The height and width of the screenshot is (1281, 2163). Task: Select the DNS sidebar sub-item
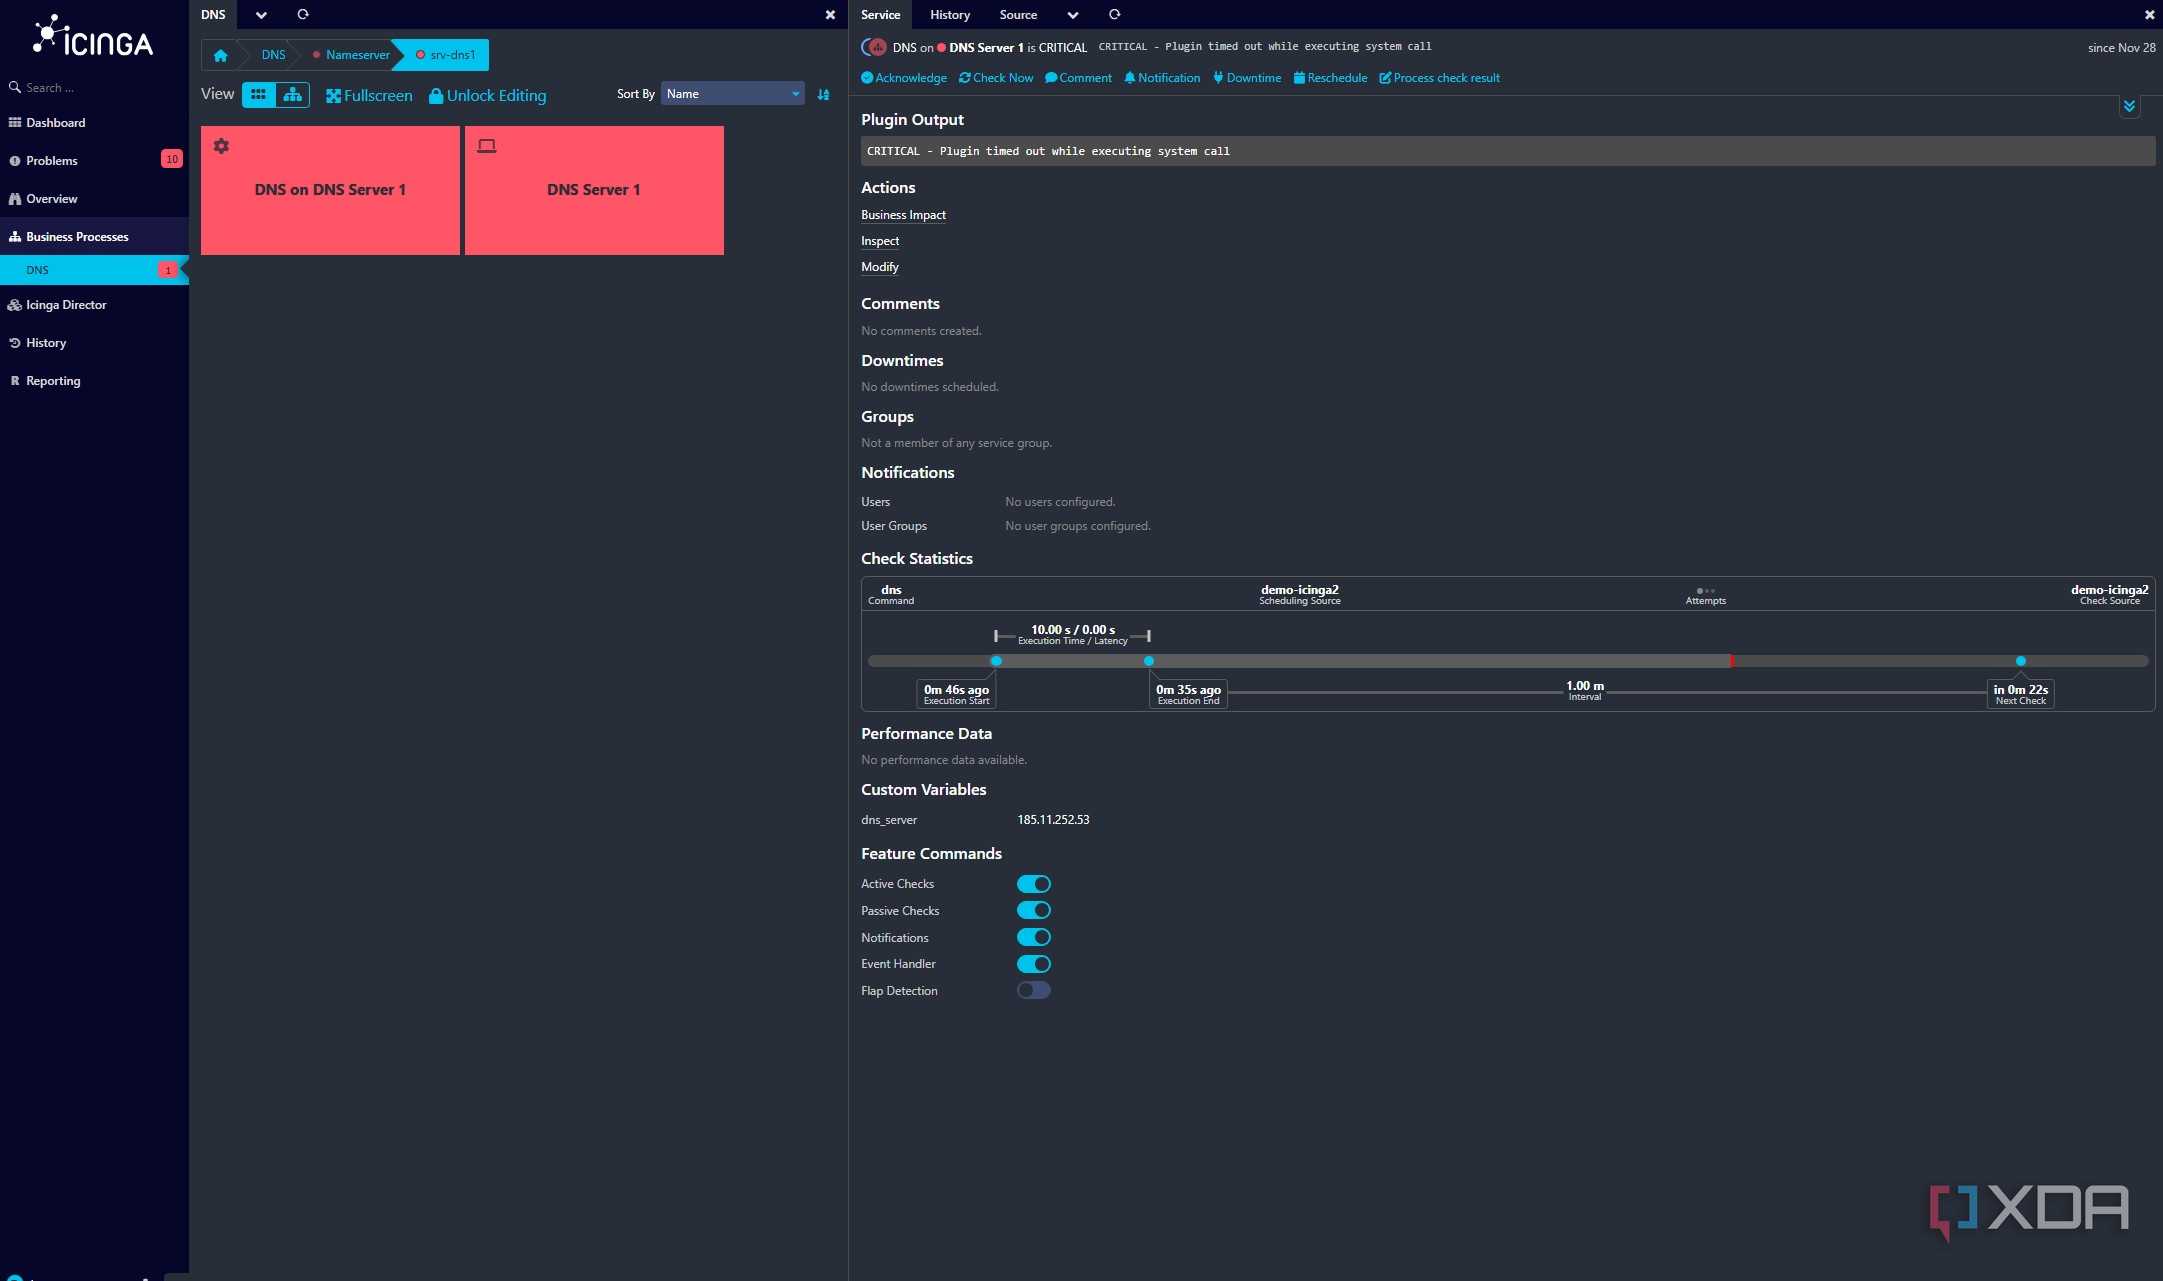(x=94, y=270)
